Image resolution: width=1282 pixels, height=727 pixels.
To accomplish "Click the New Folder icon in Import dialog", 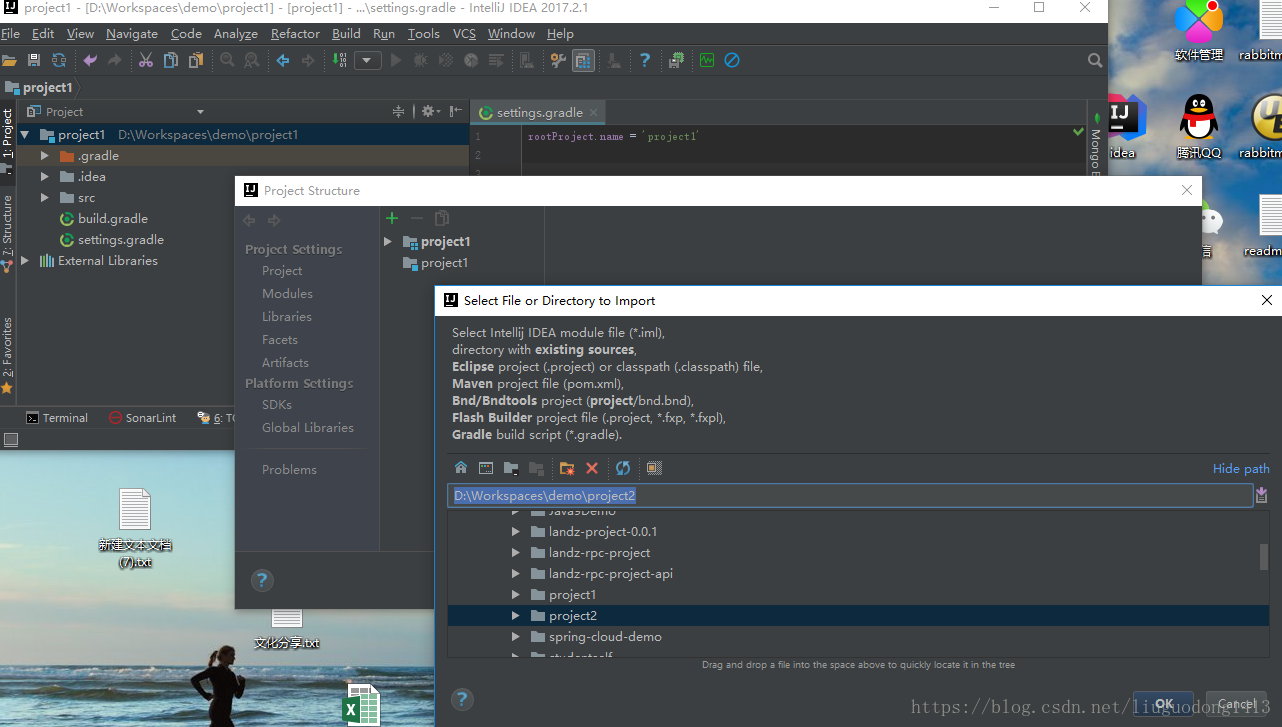I will (x=567, y=468).
